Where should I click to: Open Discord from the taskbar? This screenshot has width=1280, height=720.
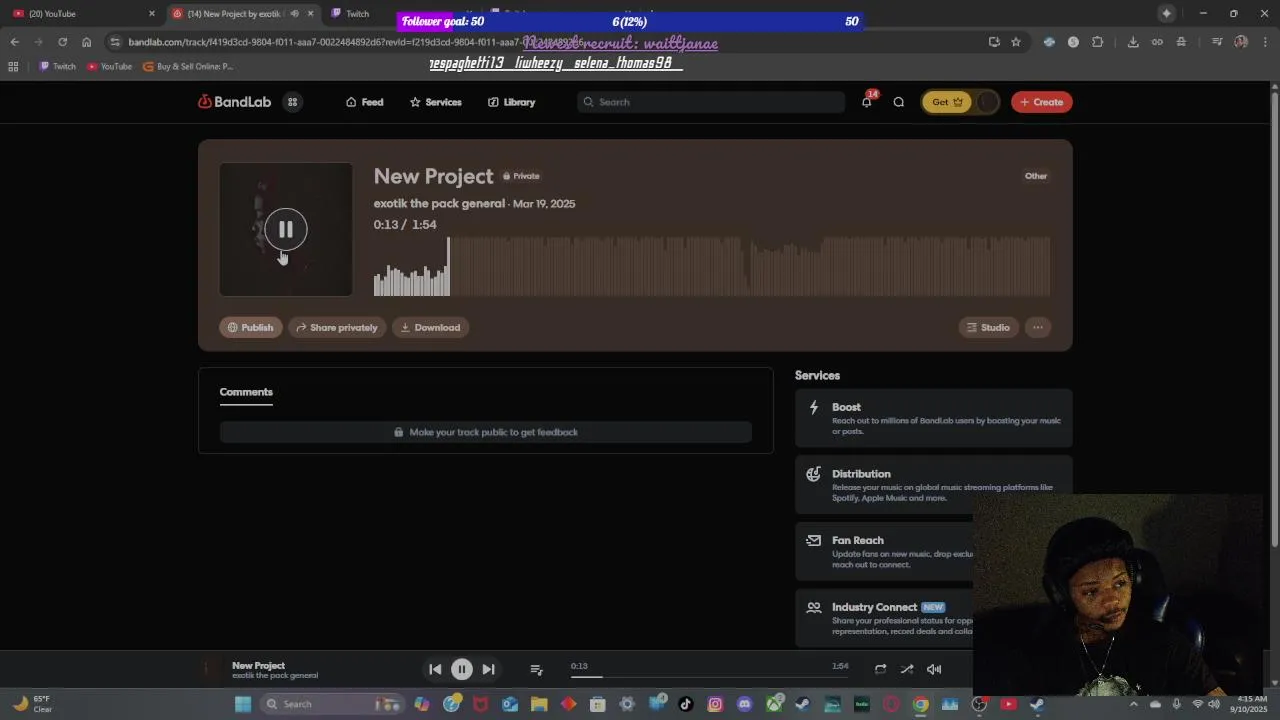(x=744, y=704)
